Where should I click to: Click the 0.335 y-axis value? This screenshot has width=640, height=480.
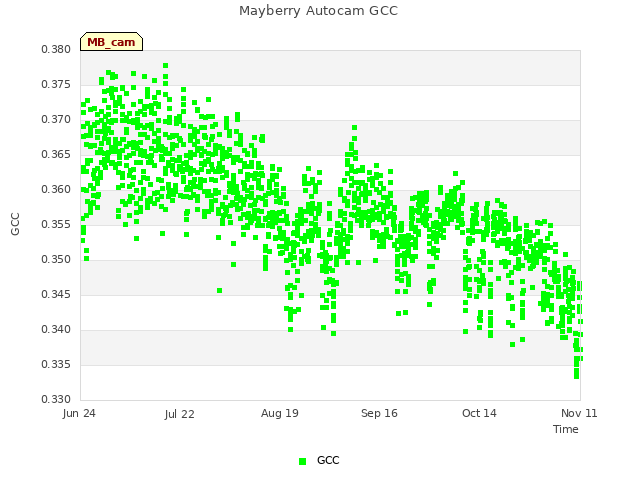(x=56, y=364)
